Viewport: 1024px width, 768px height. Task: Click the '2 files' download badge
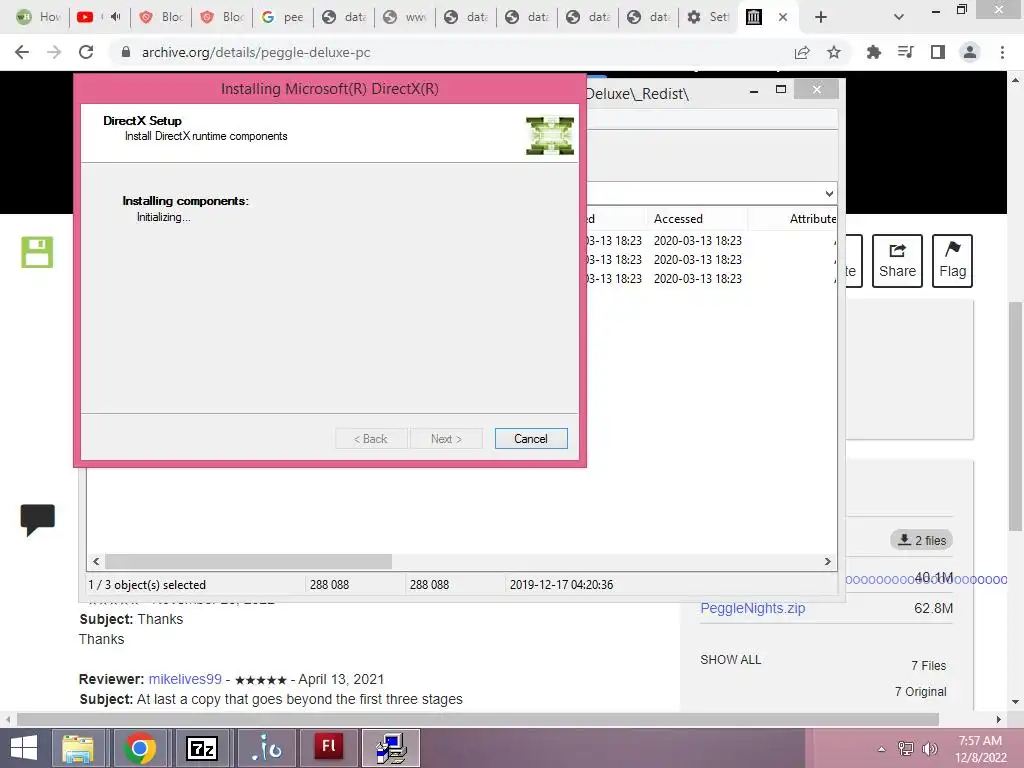(921, 540)
